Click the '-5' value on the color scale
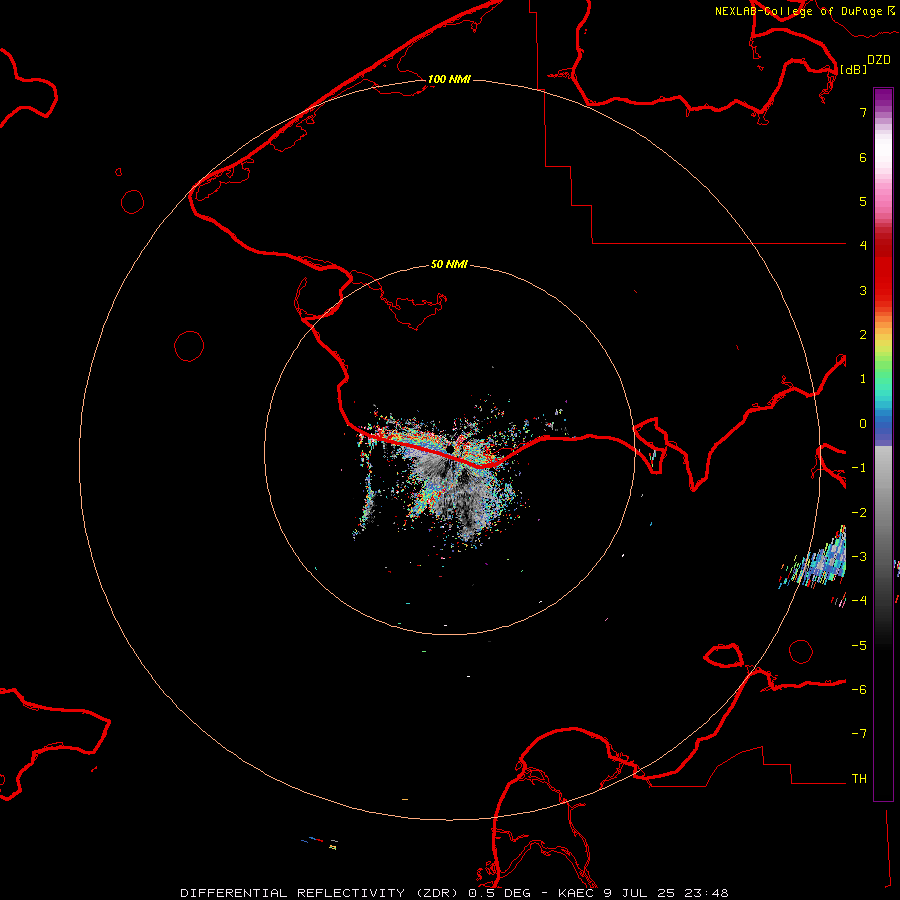The width and height of the screenshot is (900, 900). (x=859, y=646)
